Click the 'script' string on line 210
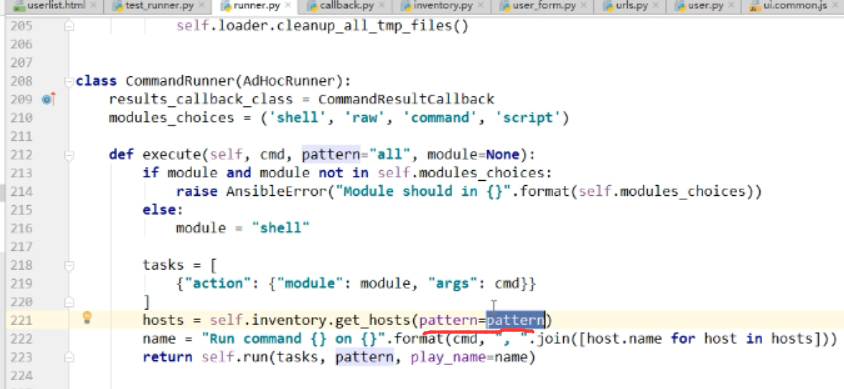The image size is (844, 389). 528,118
